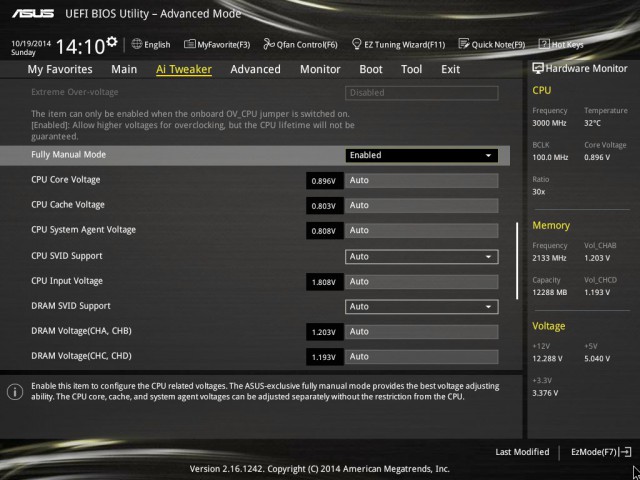Click DRAM Voltage(CHC, CHD) Auto field
Screen dimensions: 640x480
click(x=422, y=357)
